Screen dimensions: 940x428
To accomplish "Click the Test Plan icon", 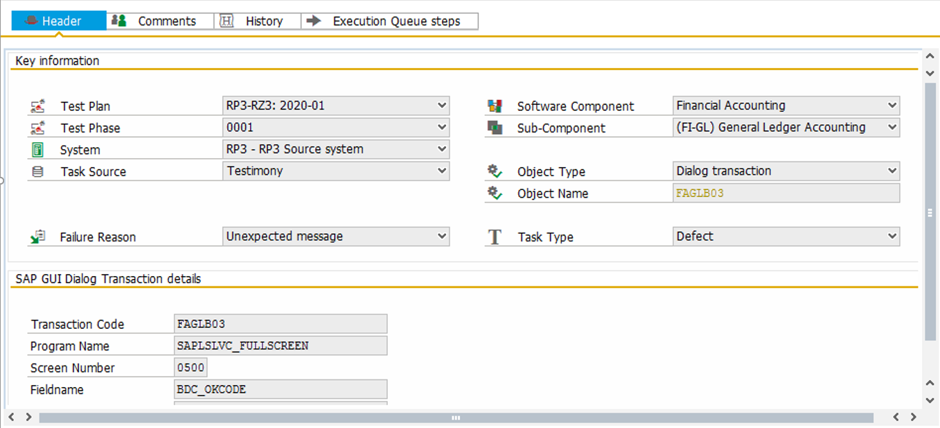I will point(38,106).
